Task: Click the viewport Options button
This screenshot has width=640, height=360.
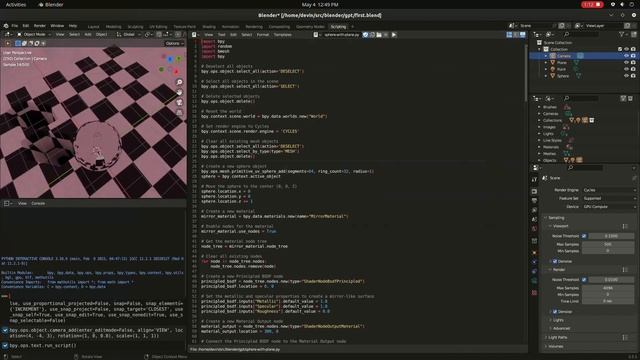Action: tap(174, 43)
